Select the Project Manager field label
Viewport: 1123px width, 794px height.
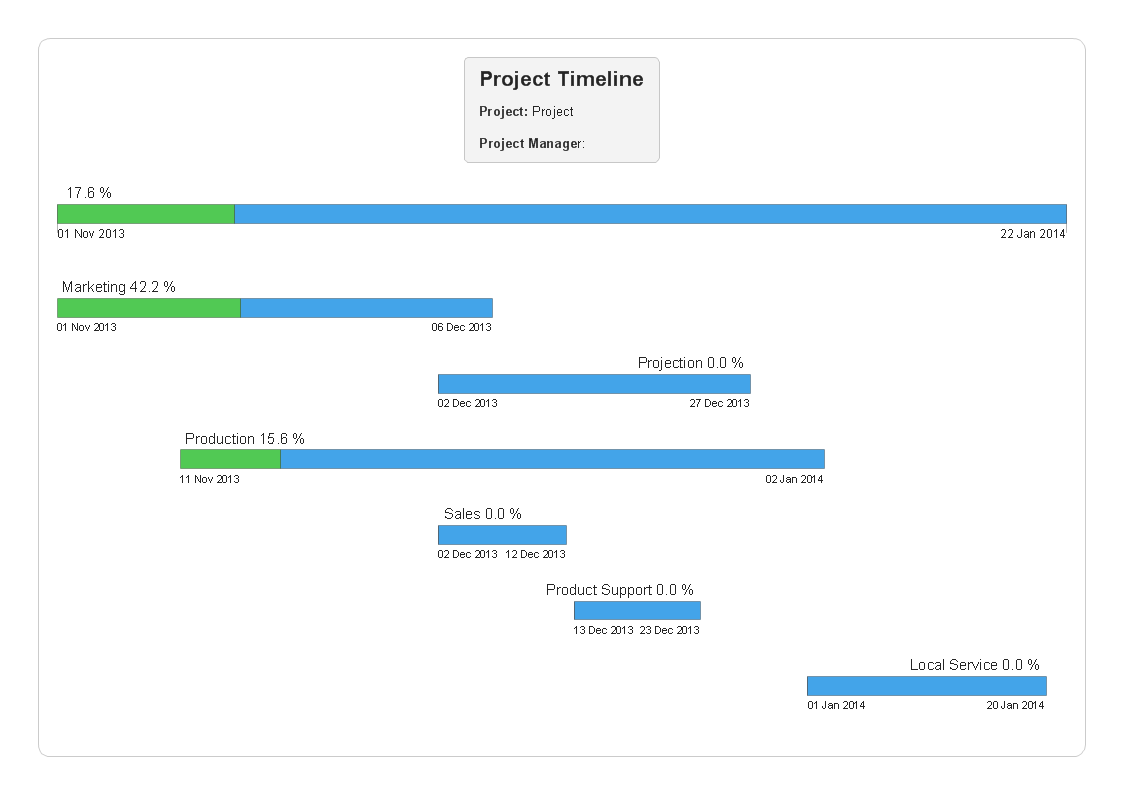coord(530,144)
